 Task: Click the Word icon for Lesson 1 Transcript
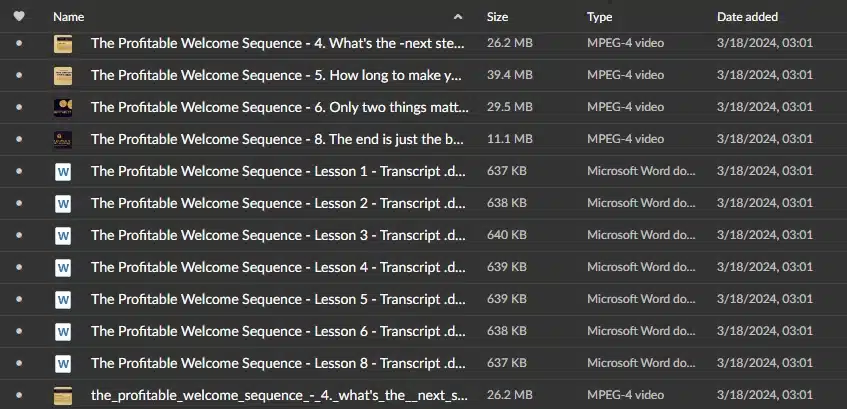click(x=63, y=171)
